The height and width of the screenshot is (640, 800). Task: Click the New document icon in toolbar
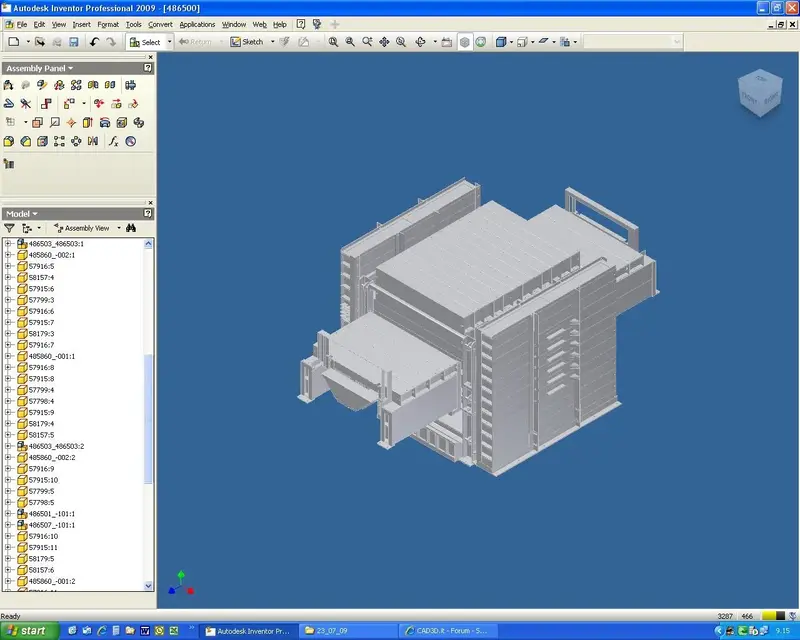coord(14,42)
